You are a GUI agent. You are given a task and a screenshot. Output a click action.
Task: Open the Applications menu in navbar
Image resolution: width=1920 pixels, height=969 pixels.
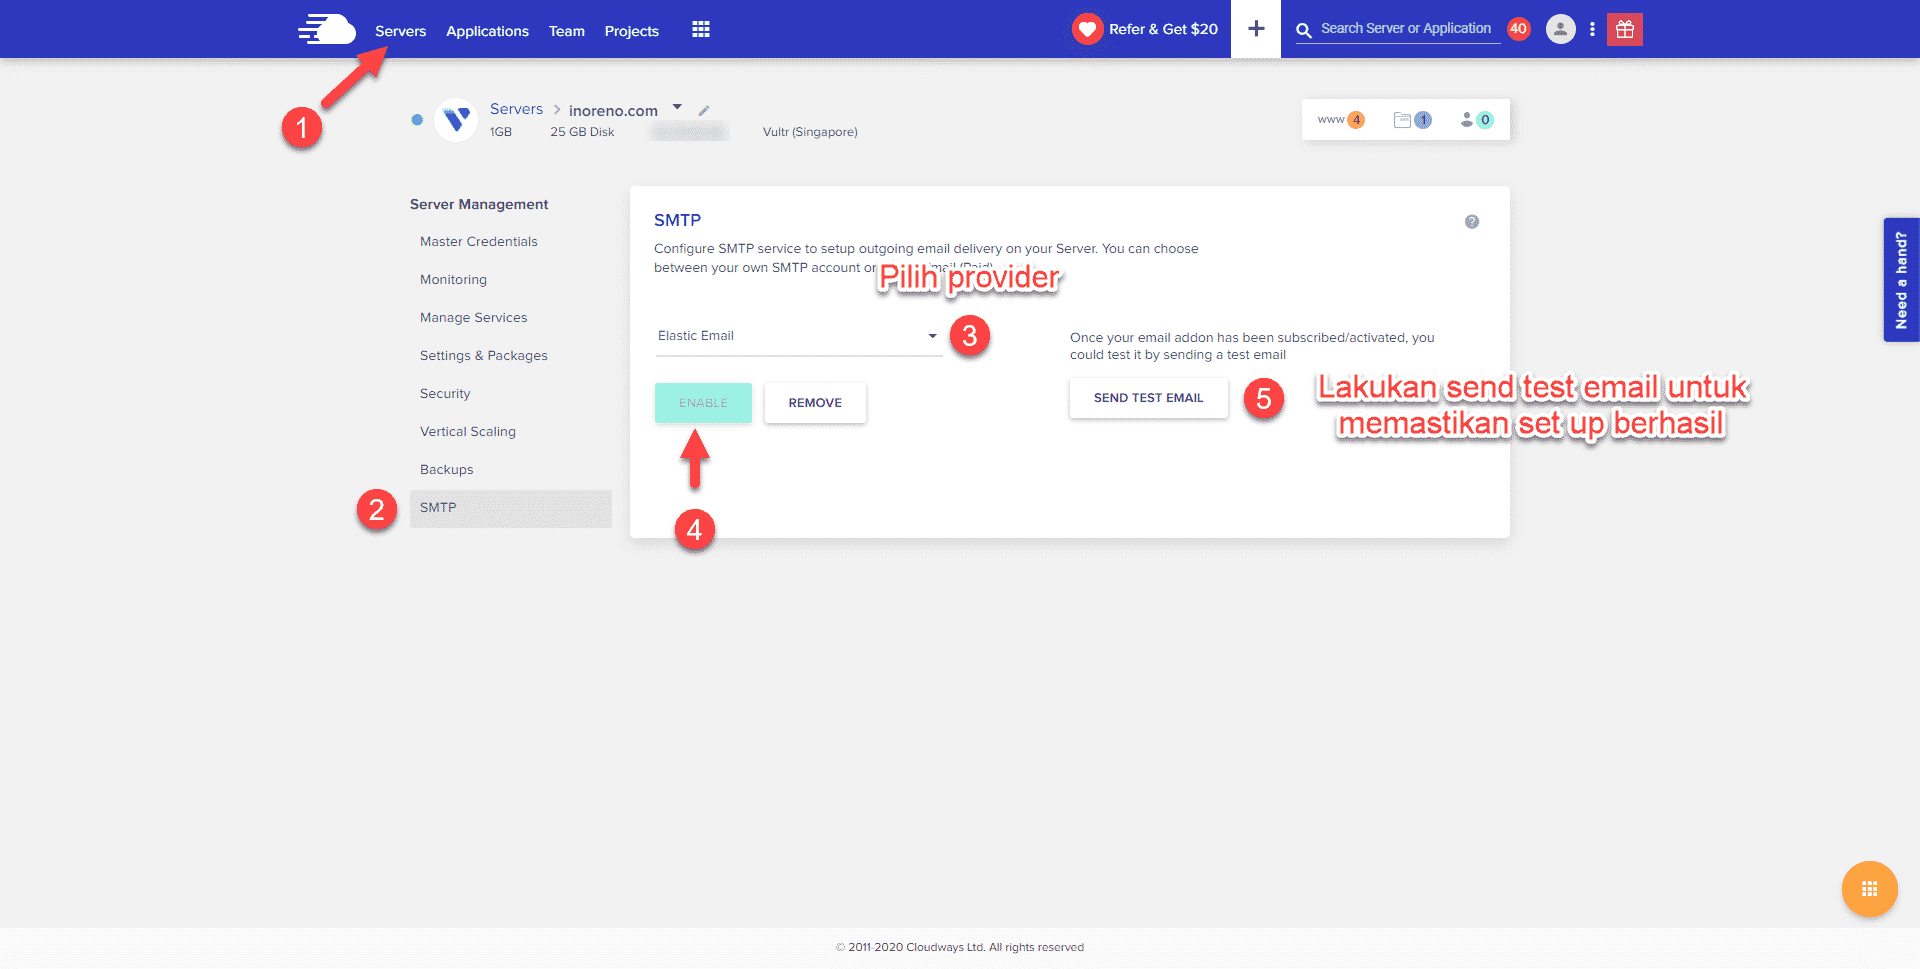487,31
